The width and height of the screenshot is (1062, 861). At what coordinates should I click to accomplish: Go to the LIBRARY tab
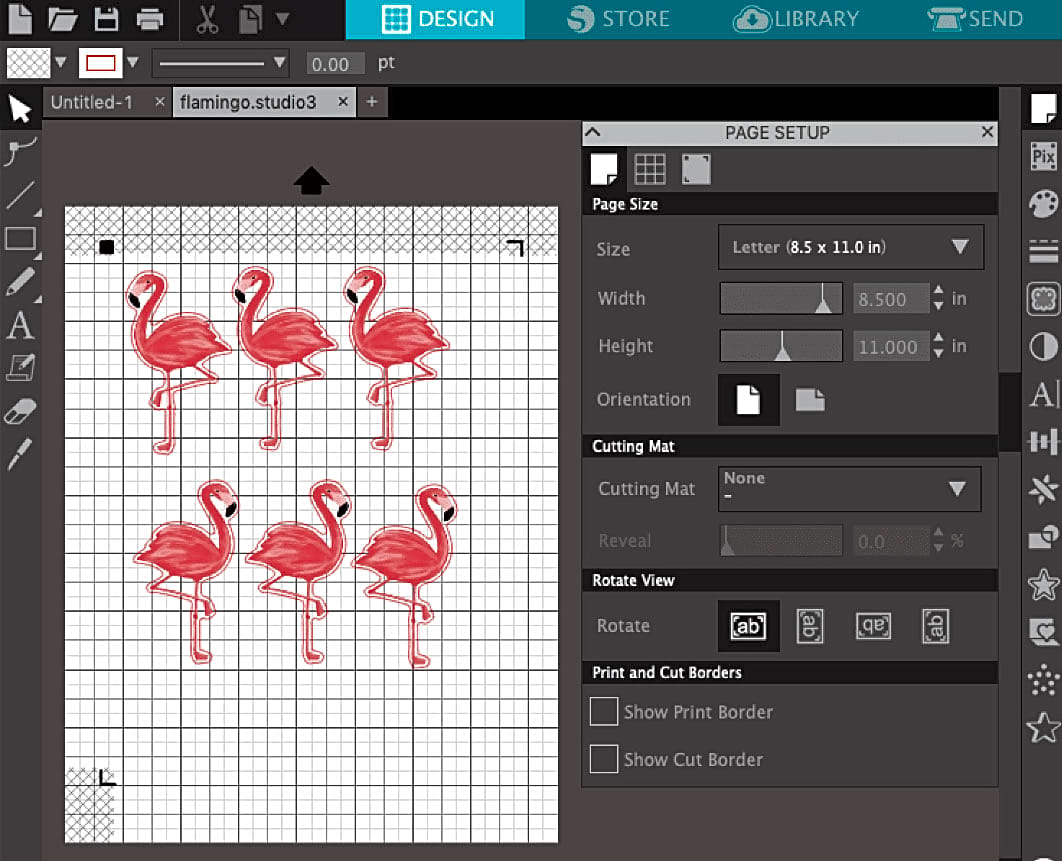point(796,19)
